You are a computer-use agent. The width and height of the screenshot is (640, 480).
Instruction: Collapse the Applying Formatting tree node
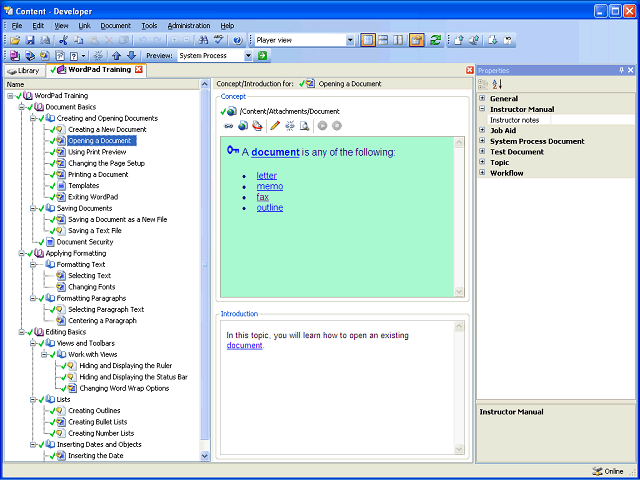pos(22,253)
